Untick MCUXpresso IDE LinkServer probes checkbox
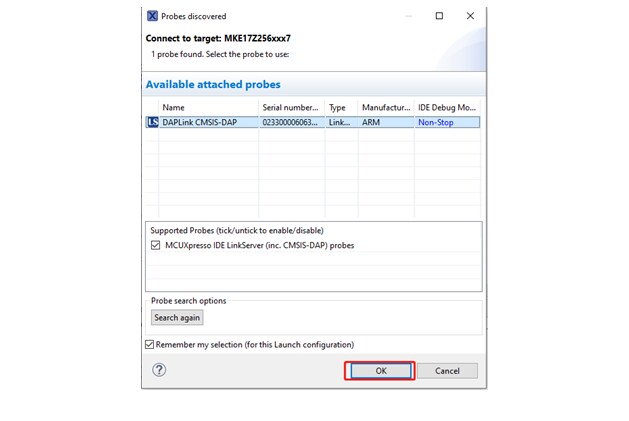Screen dimensions: 629x421 point(155,245)
